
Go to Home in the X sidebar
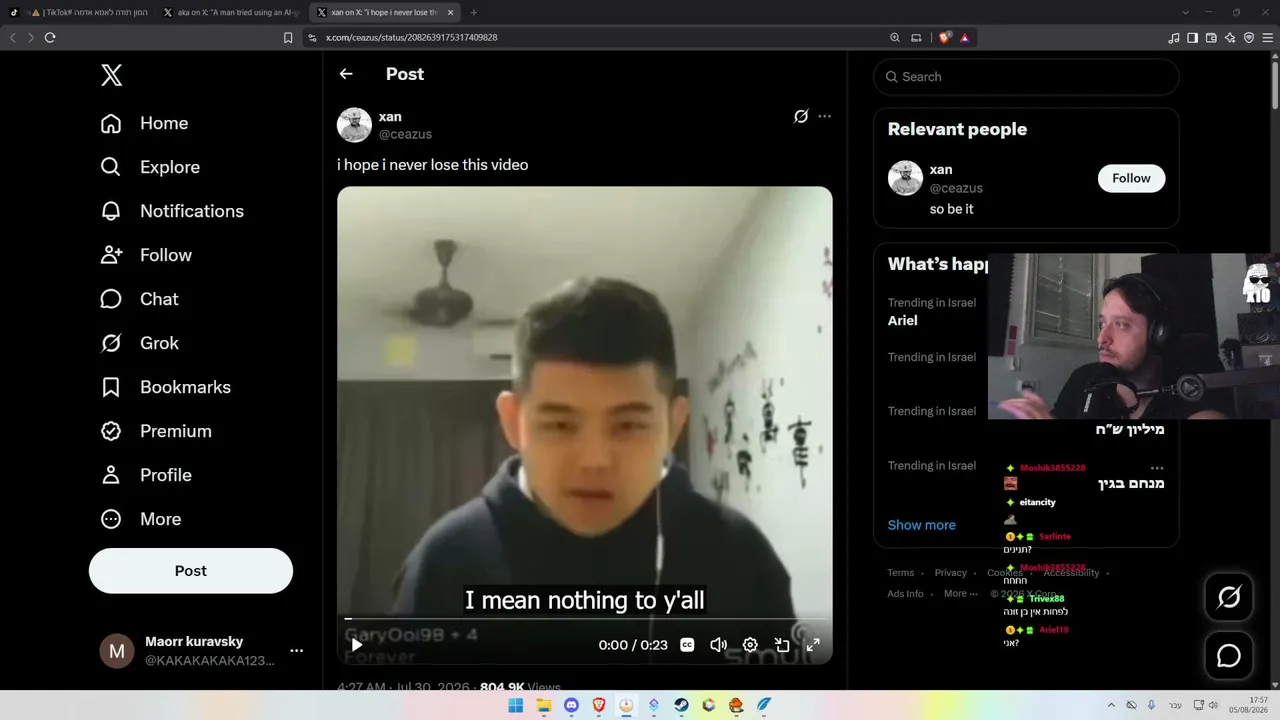coord(144,123)
